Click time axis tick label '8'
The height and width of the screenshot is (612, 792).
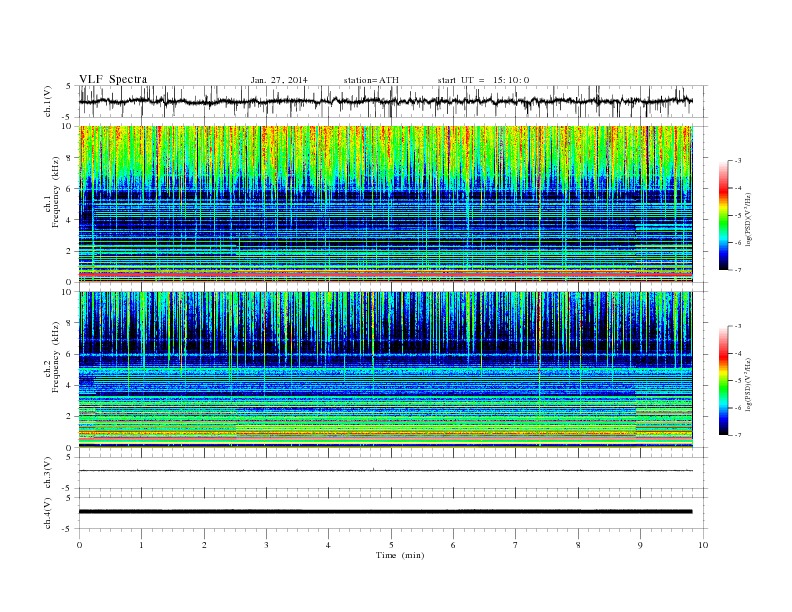(578, 545)
